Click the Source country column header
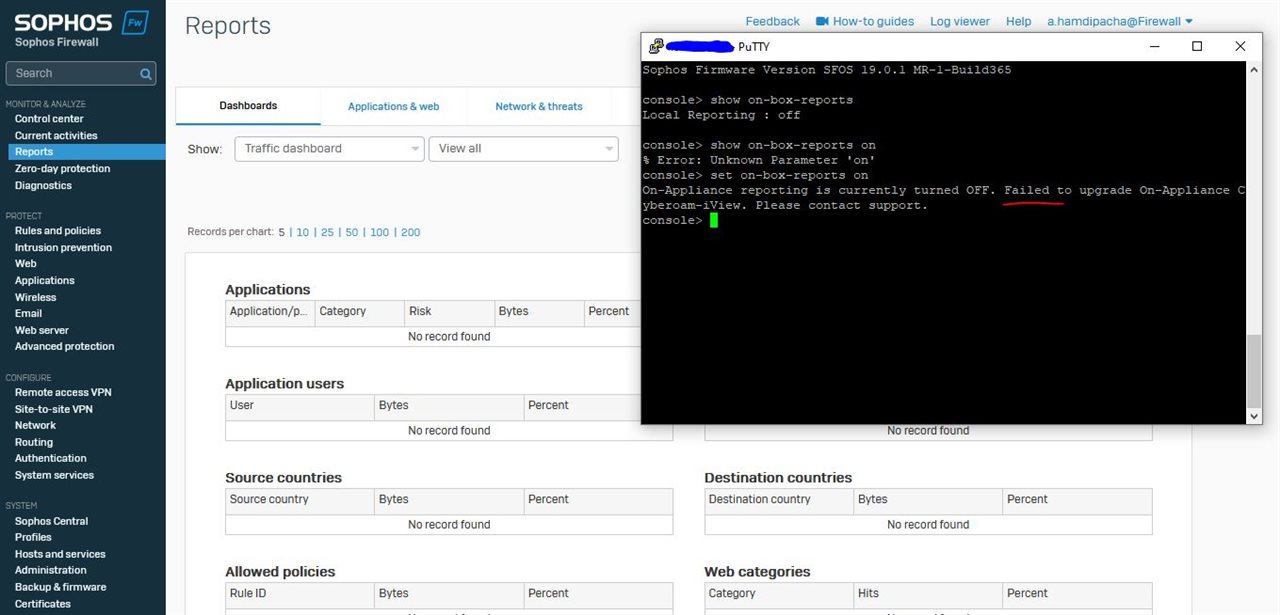 [300, 500]
